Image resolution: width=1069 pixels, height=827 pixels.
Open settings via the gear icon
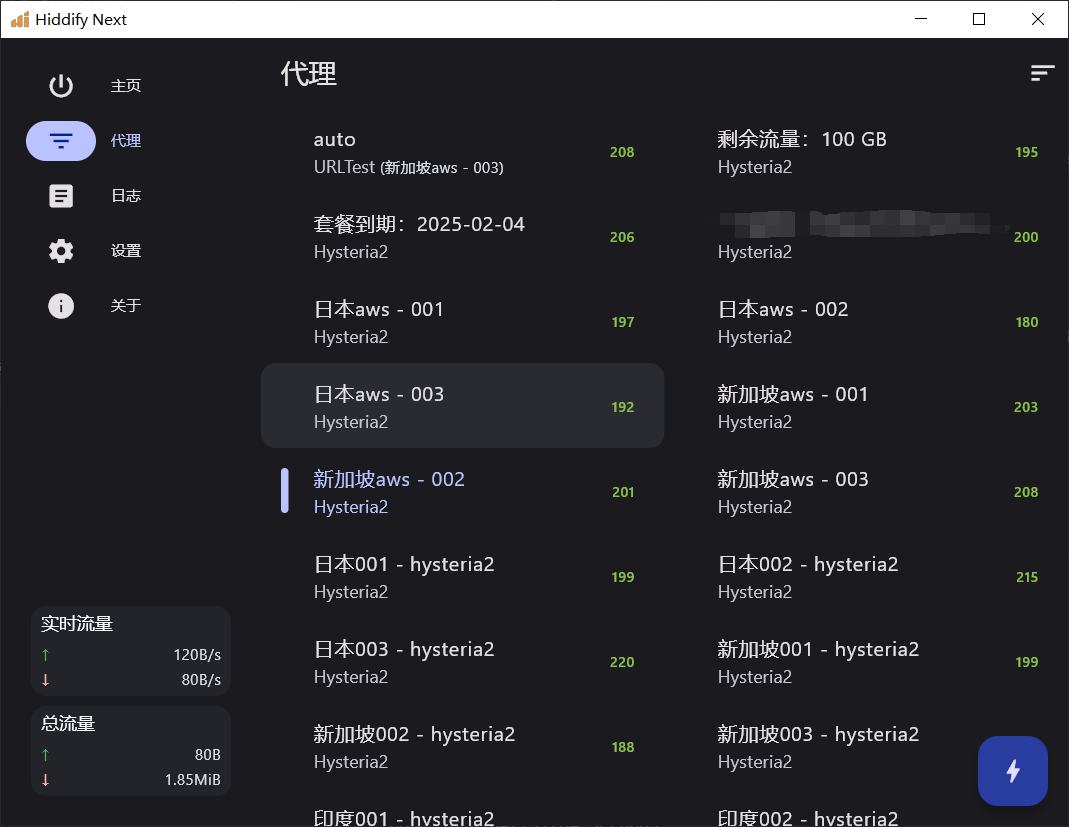point(61,251)
